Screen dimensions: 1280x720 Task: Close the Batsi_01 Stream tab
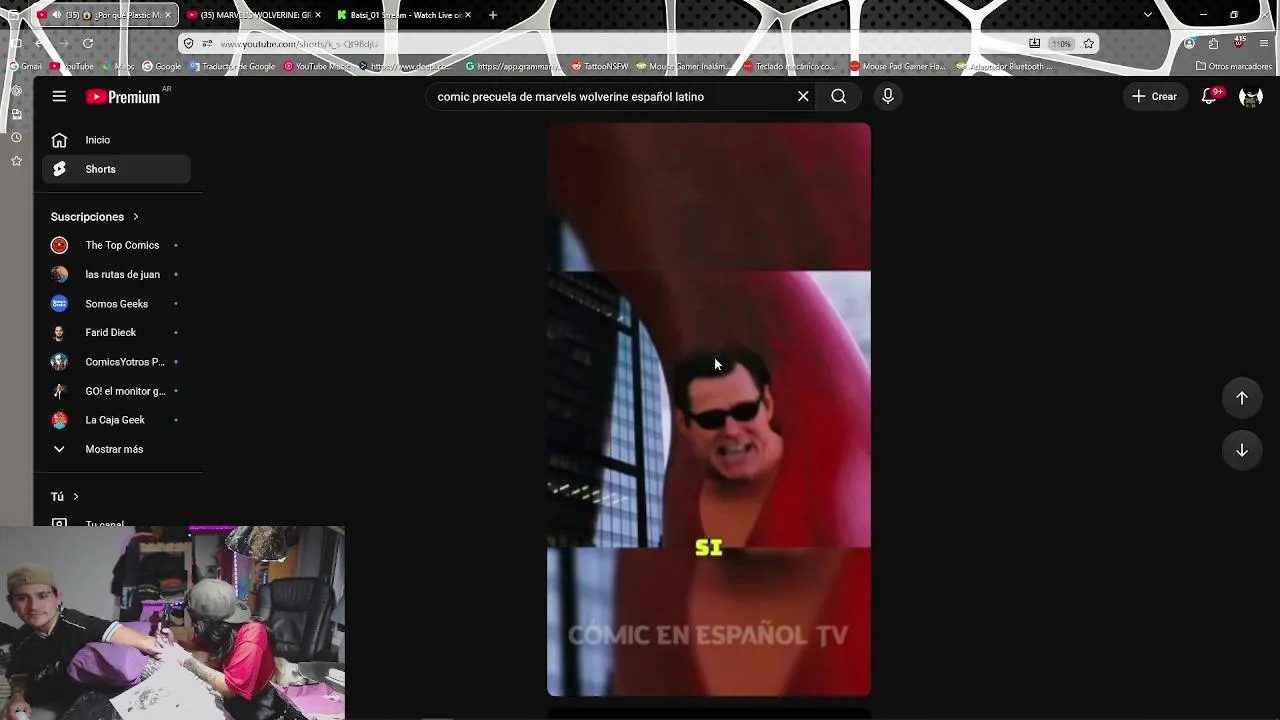[467, 15]
